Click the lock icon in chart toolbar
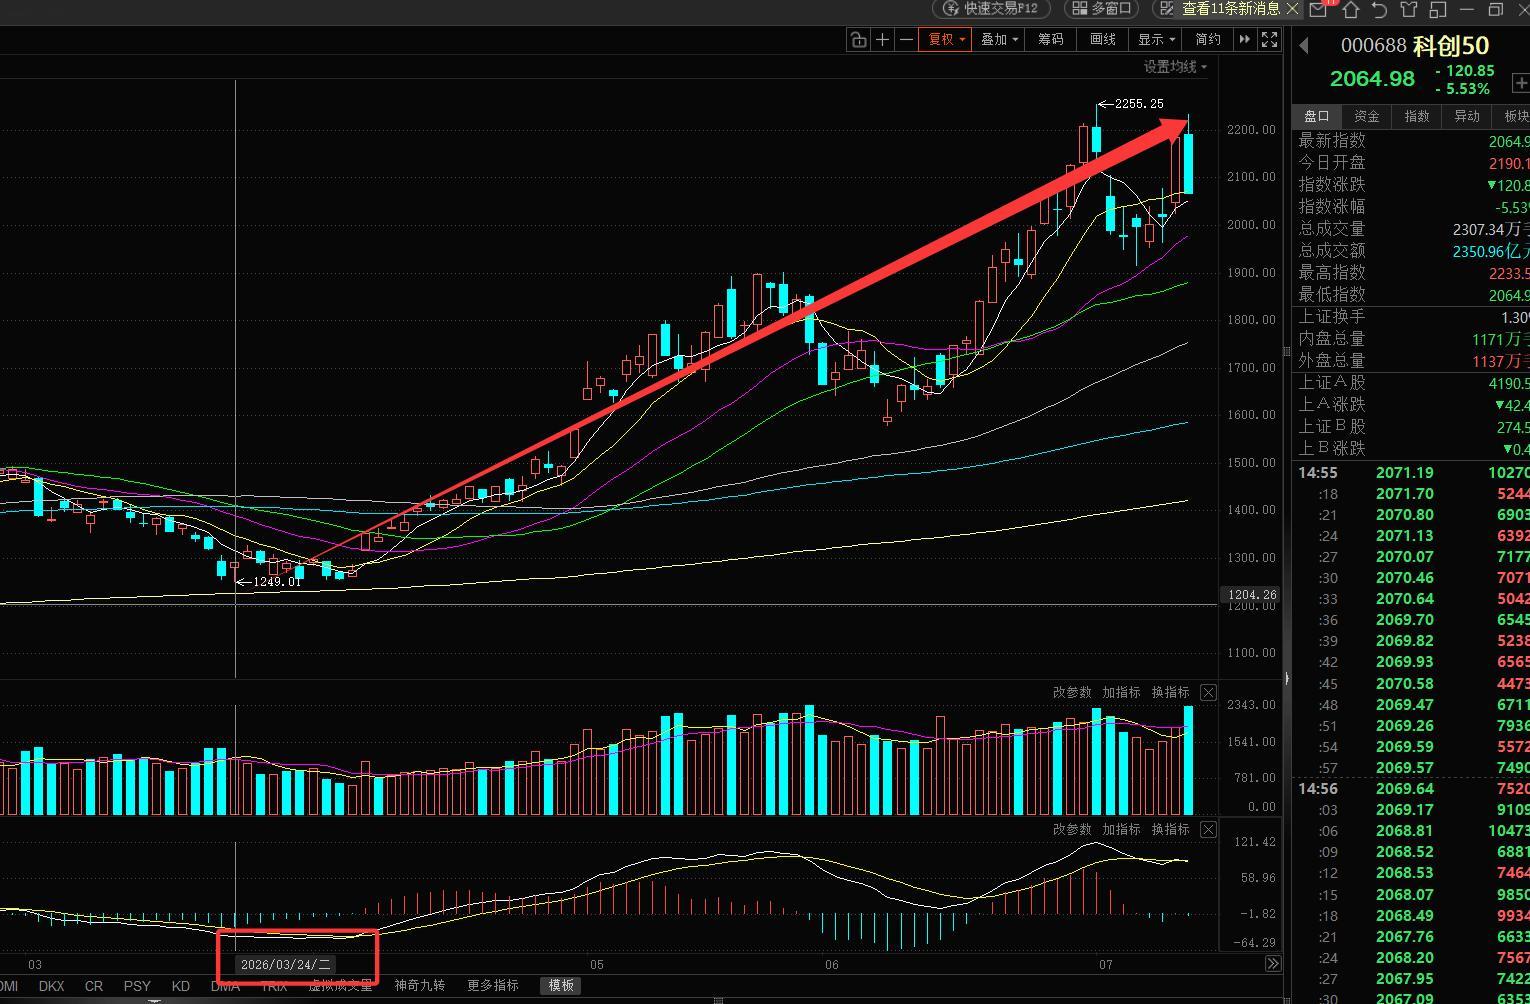The image size is (1530, 1004). [x=858, y=39]
